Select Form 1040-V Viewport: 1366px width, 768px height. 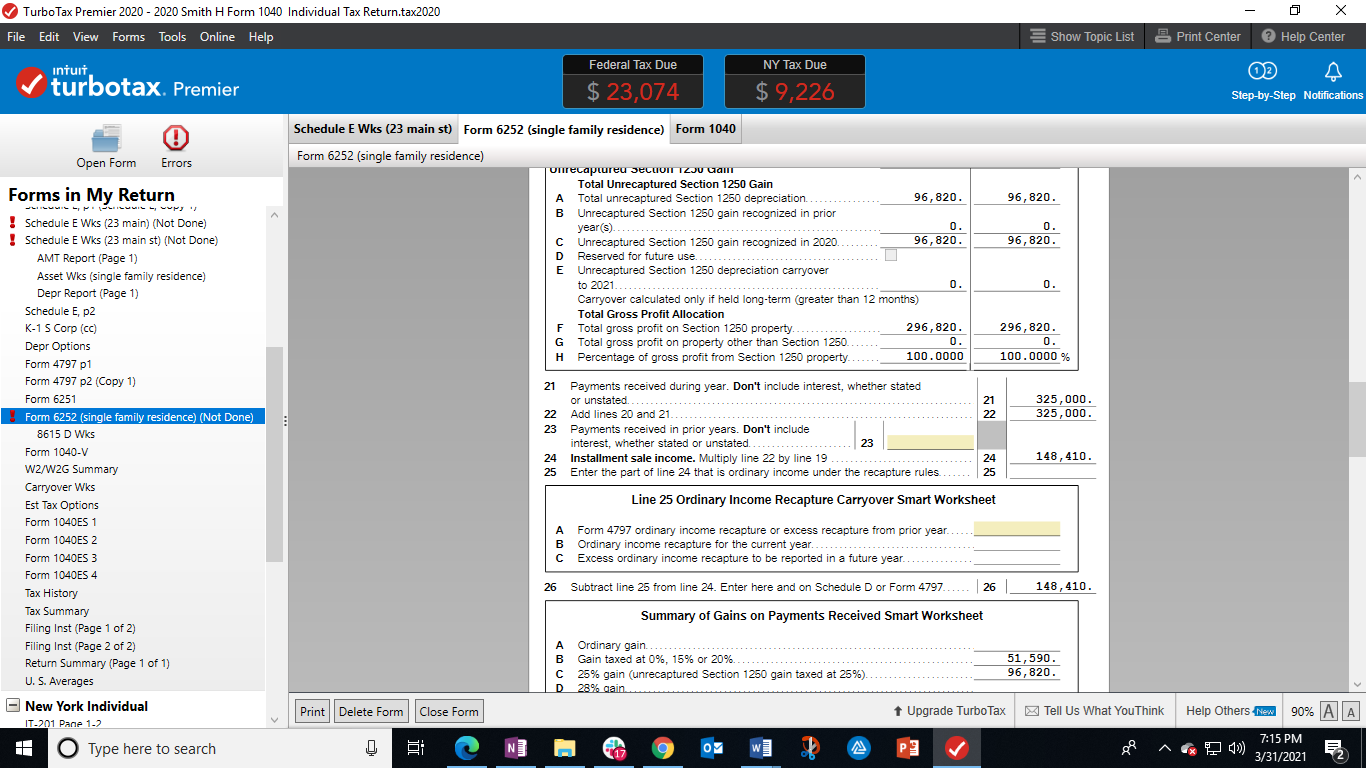[56, 452]
